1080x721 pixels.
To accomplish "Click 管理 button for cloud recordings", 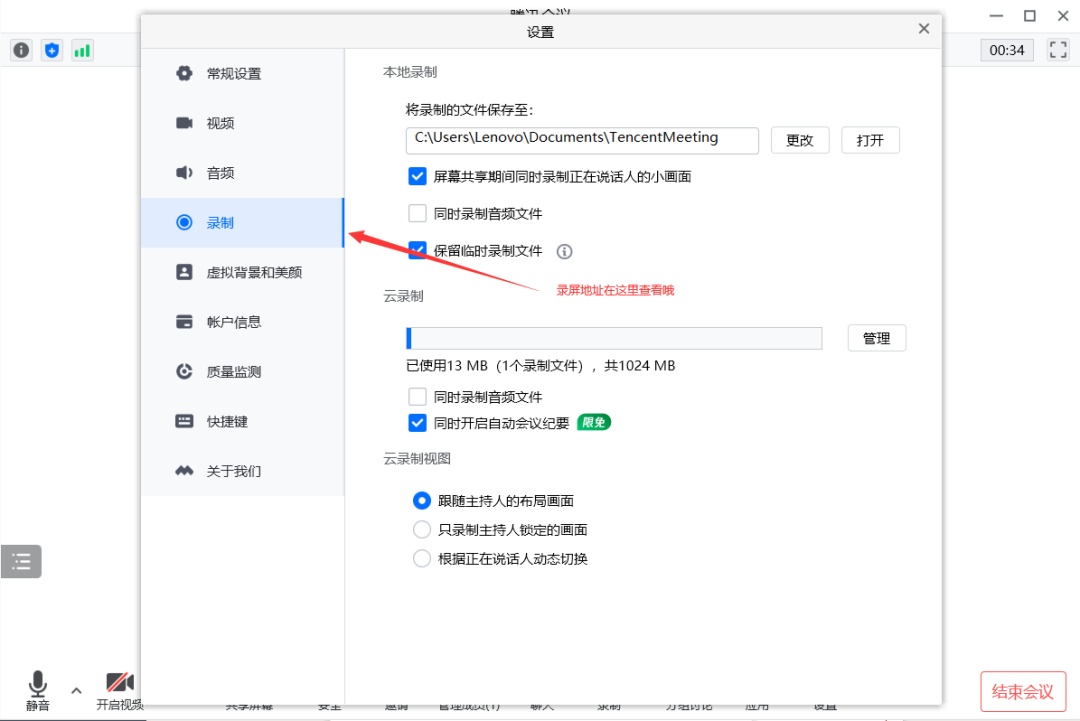I will [876, 338].
